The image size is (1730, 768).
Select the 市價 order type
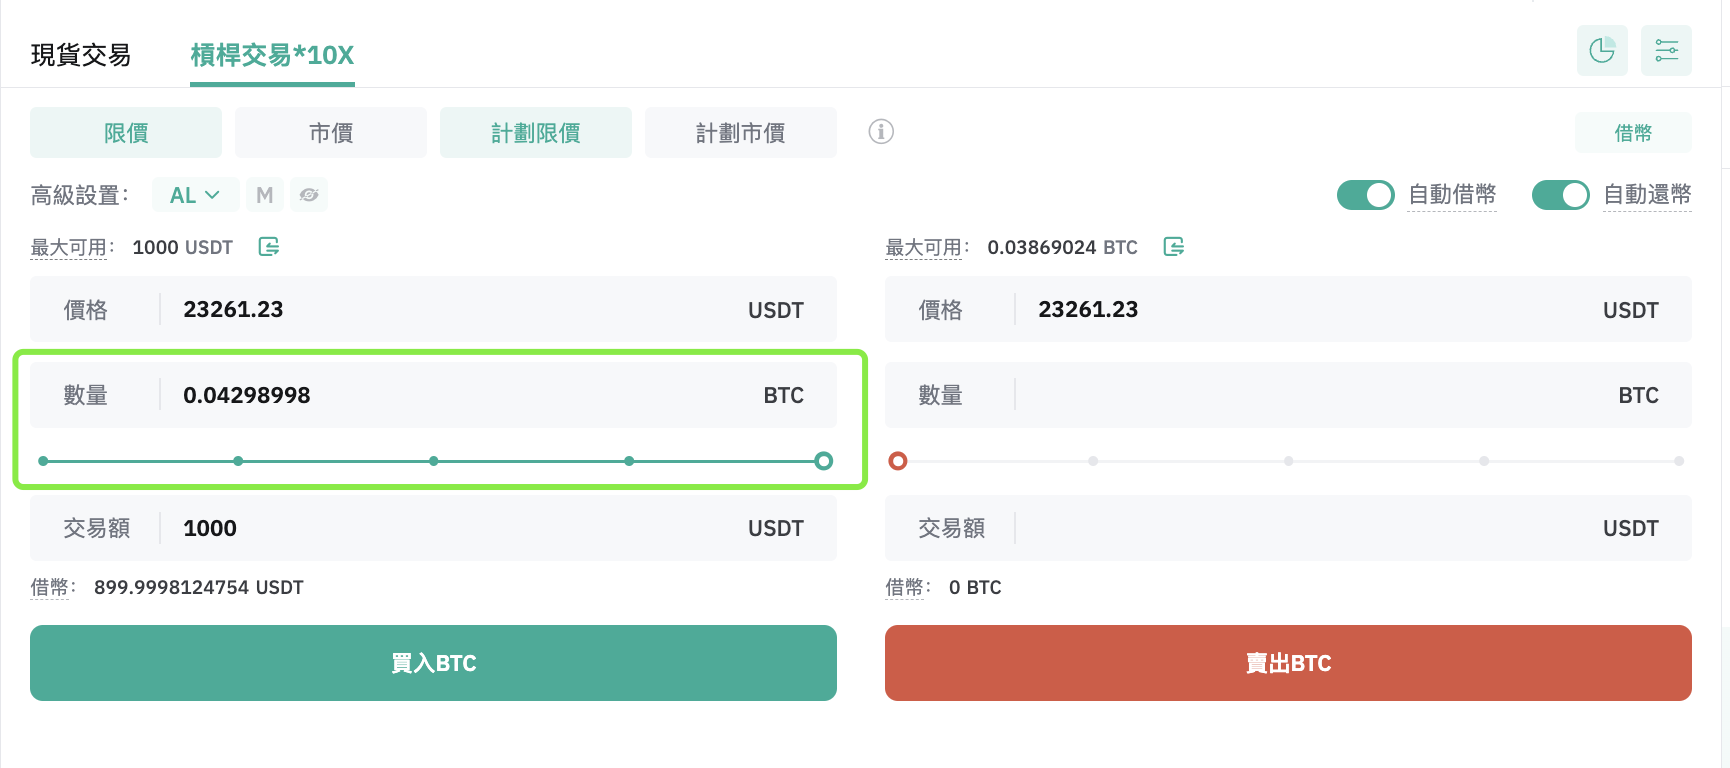[x=331, y=133]
